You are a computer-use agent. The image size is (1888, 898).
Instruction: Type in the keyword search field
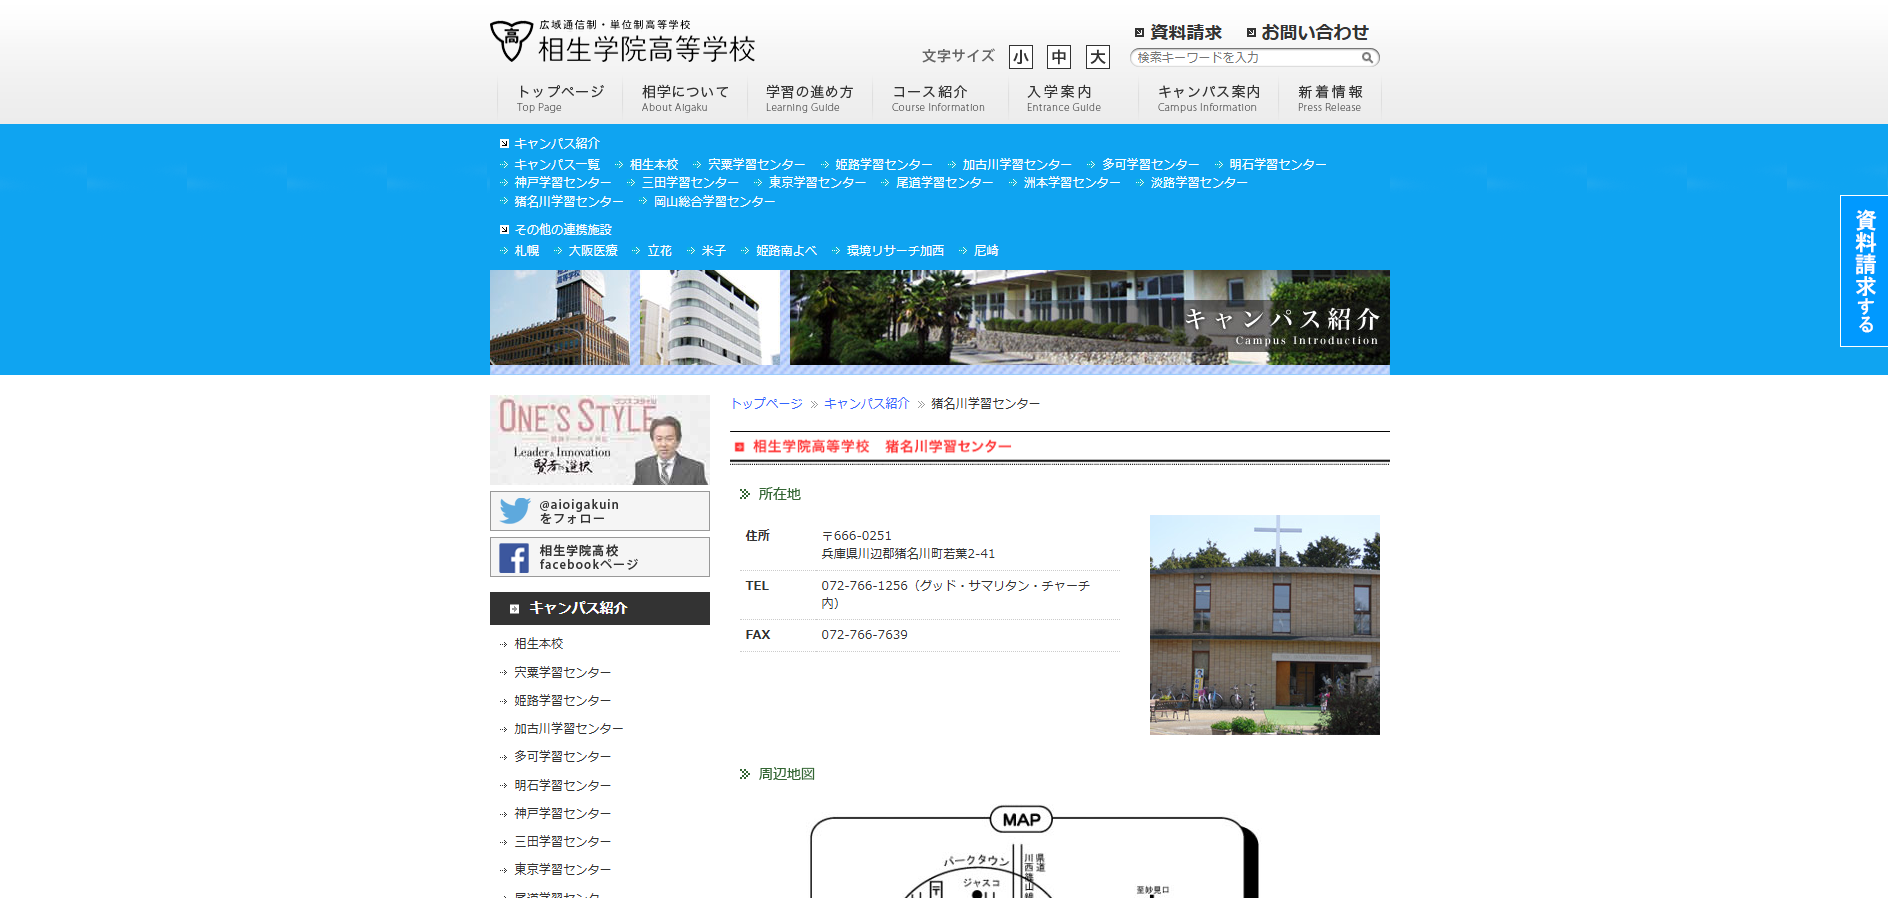click(x=1245, y=58)
